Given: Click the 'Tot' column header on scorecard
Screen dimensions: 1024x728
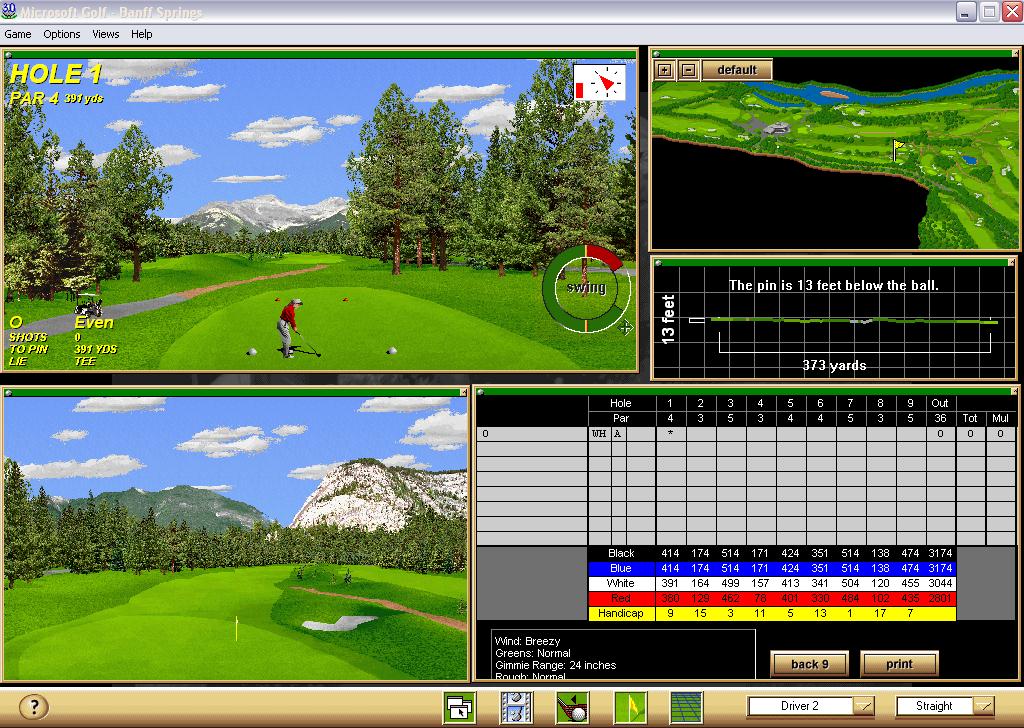Looking at the screenshot, I should pos(970,418).
